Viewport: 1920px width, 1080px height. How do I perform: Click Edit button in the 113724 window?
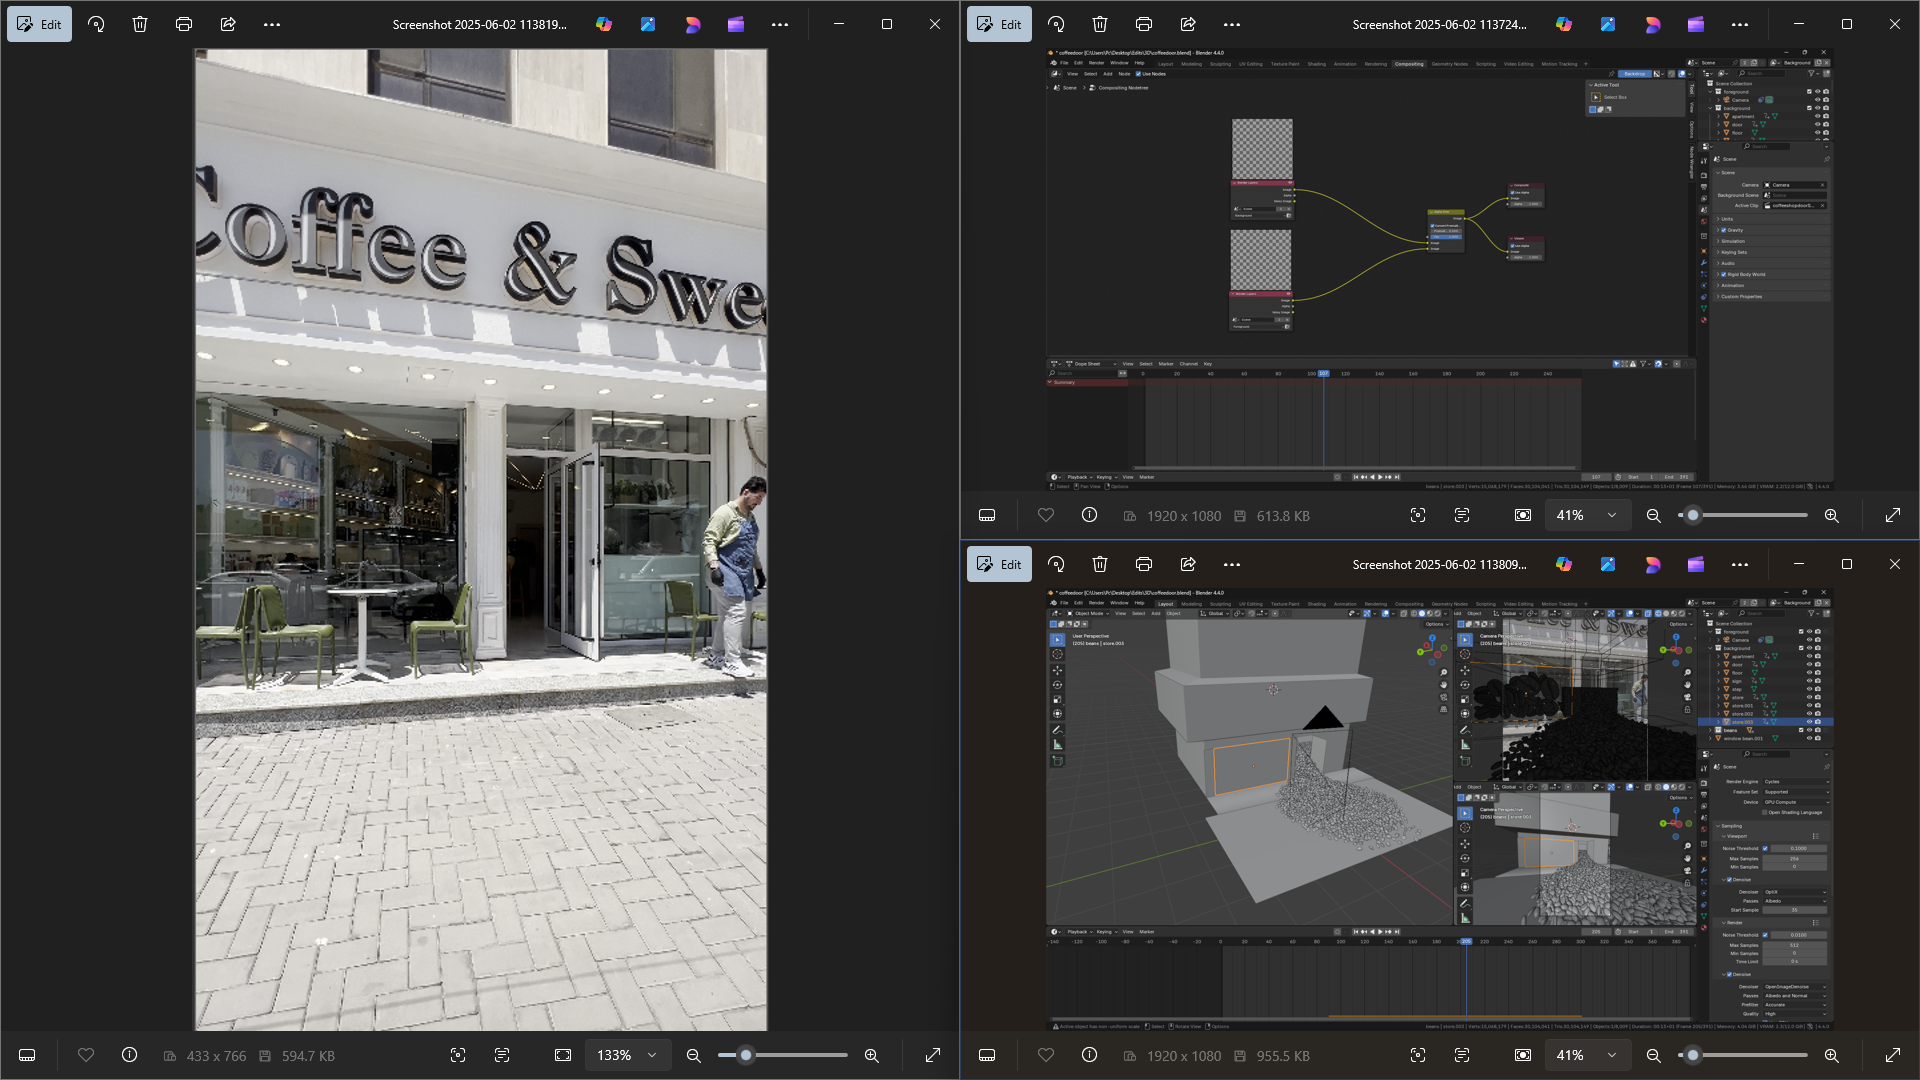point(999,24)
